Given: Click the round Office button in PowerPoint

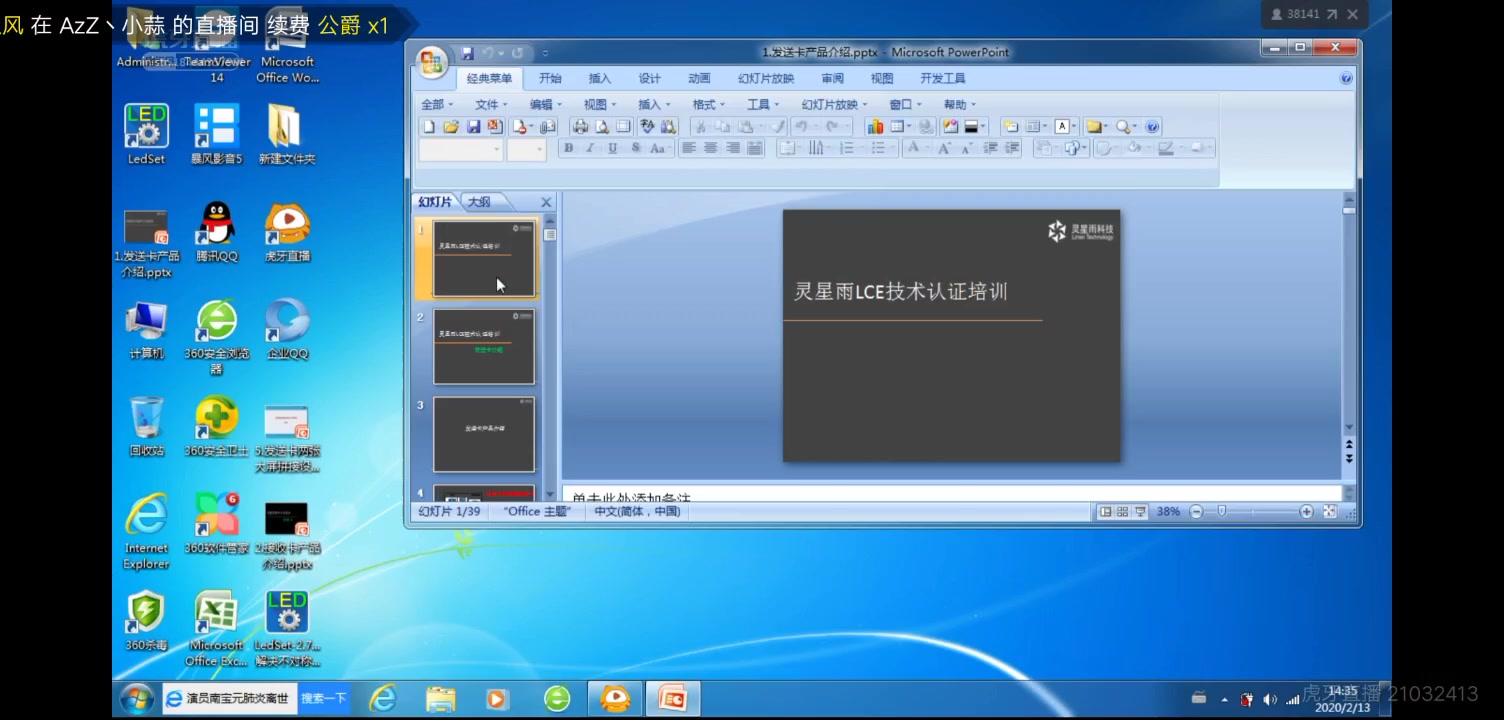Looking at the screenshot, I should tap(433, 64).
